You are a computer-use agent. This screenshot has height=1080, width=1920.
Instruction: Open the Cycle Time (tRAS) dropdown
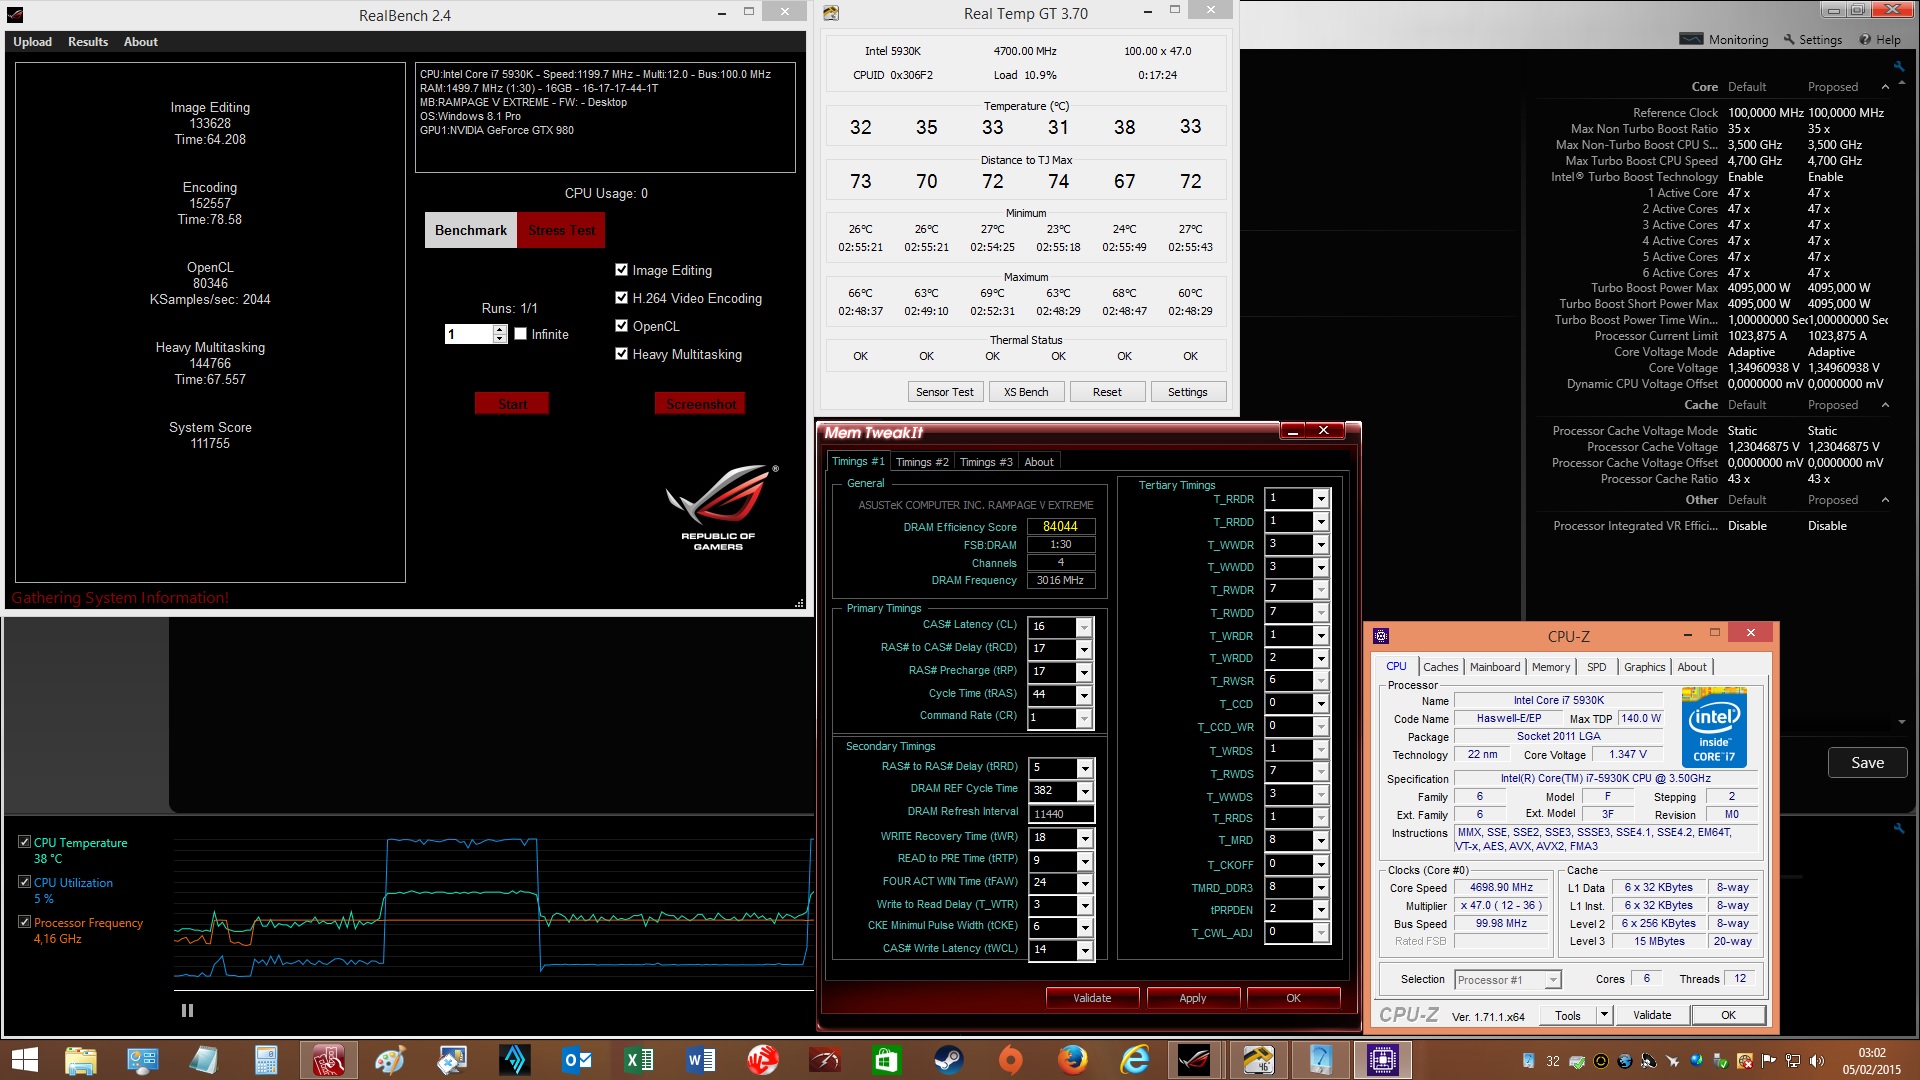[1084, 695]
